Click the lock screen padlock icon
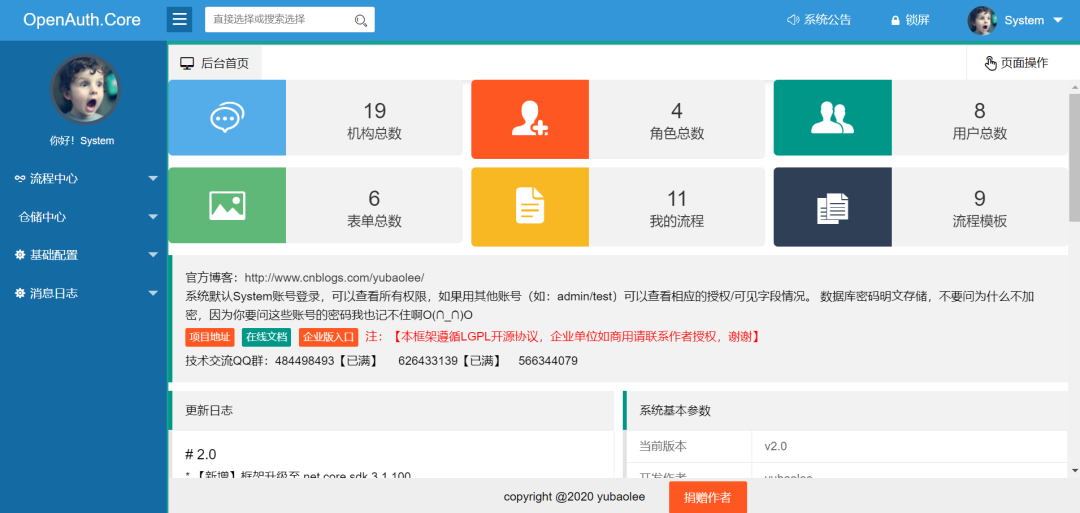 click(x=895, y=21)
